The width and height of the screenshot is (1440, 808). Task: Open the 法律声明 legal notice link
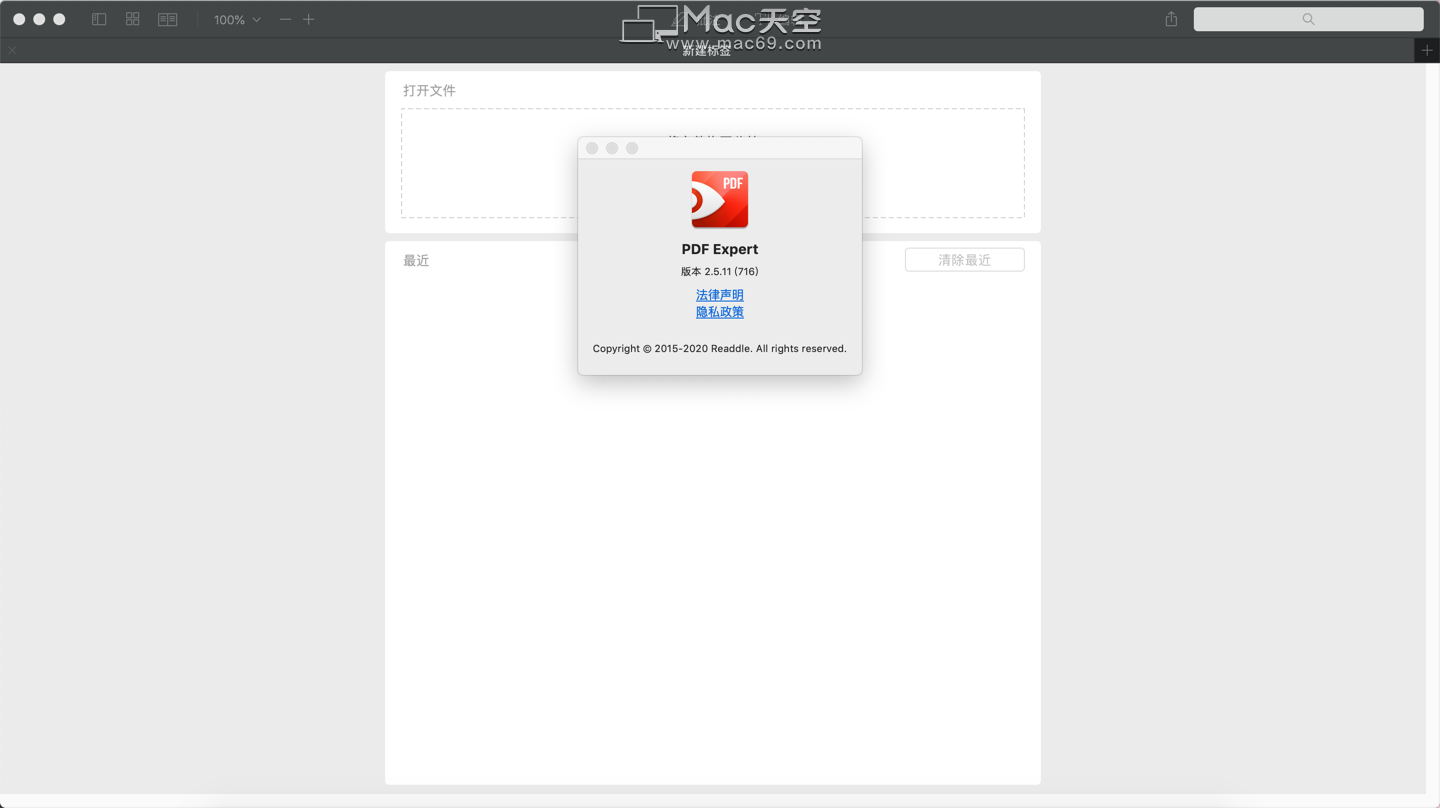(x=720, y=295)
